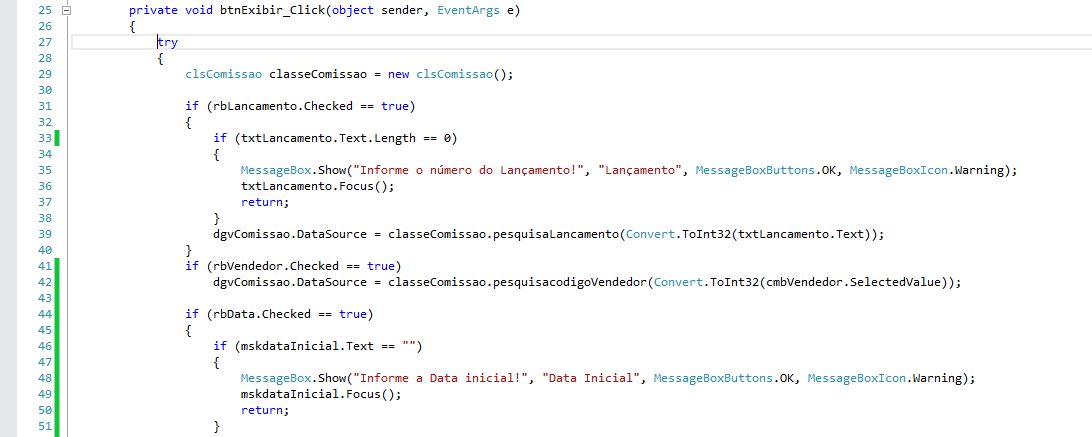
Task: Click line number 33 in the gutter
Action: pos(44,138)
